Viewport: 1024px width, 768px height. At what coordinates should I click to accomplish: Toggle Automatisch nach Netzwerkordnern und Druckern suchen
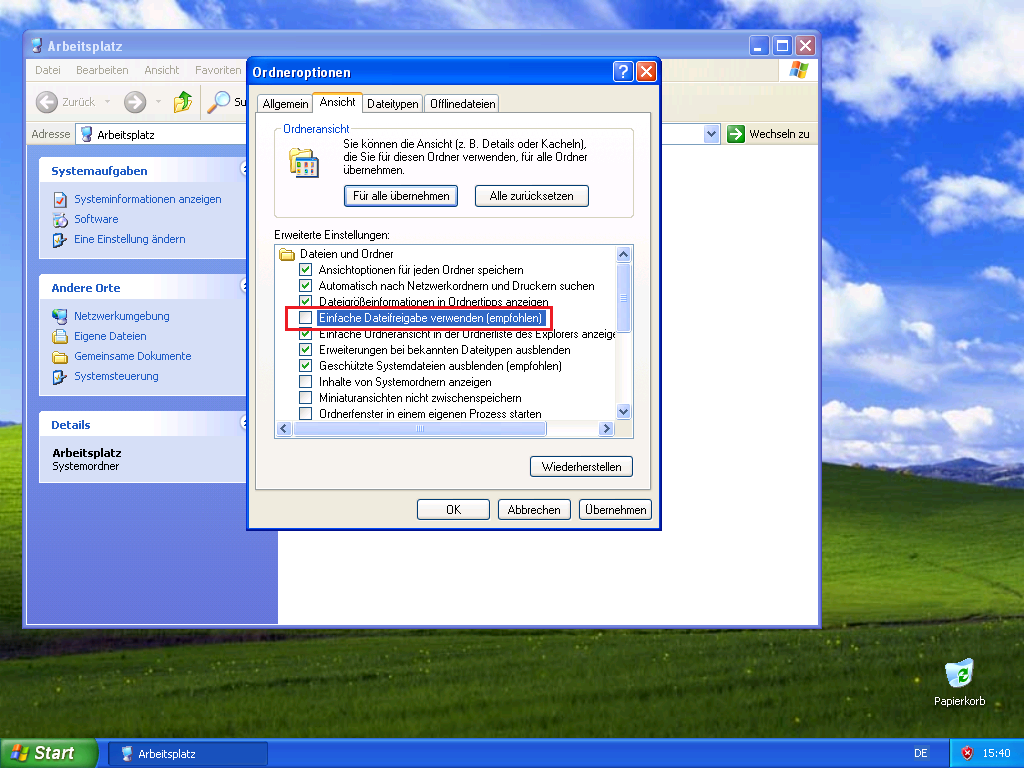click(x=306, y=285)
